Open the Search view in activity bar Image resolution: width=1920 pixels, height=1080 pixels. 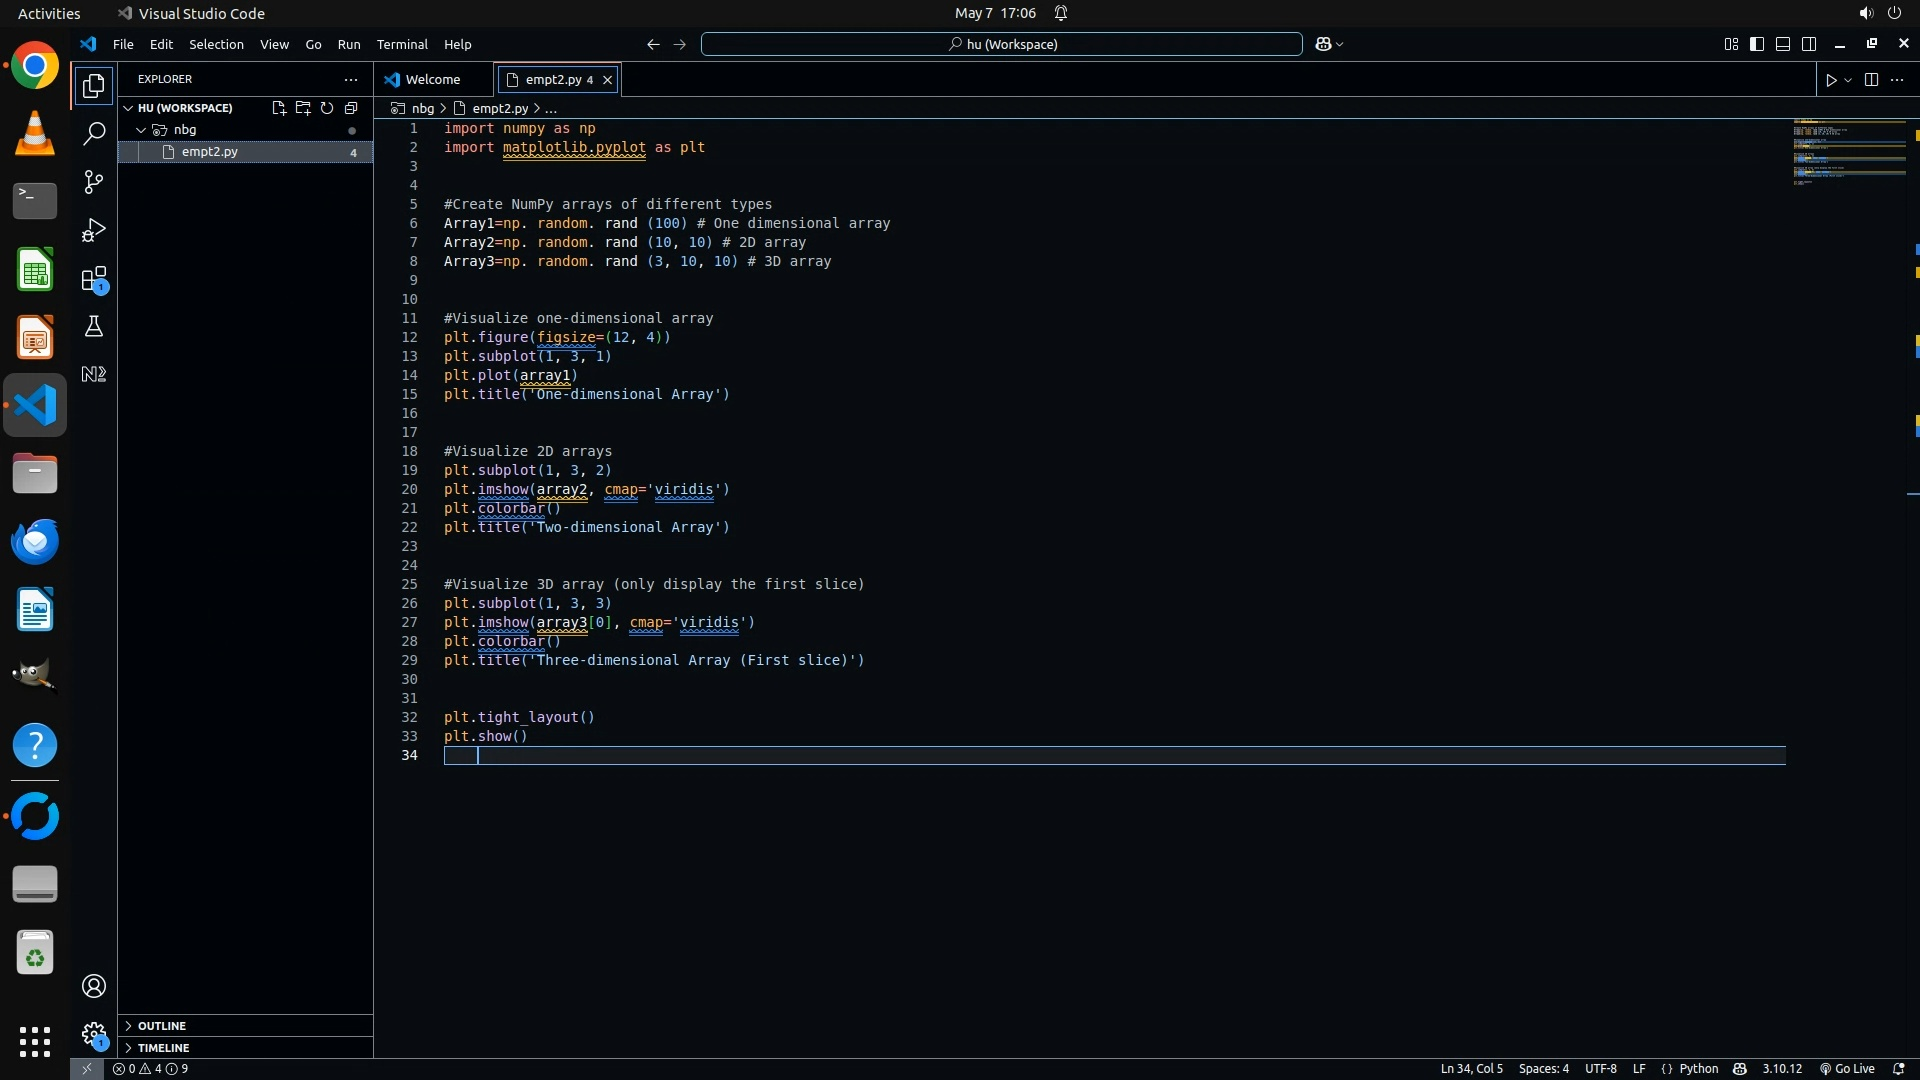(94, 133)
